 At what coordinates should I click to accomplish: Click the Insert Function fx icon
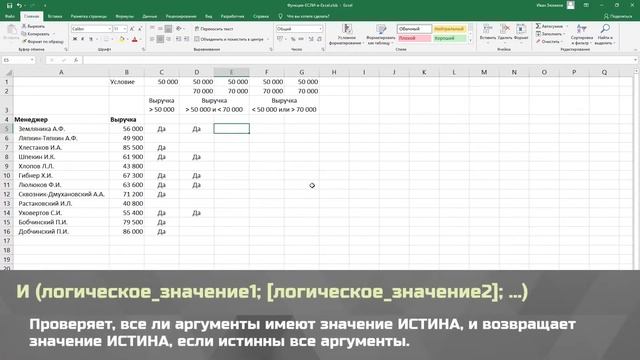pos(76,60)
